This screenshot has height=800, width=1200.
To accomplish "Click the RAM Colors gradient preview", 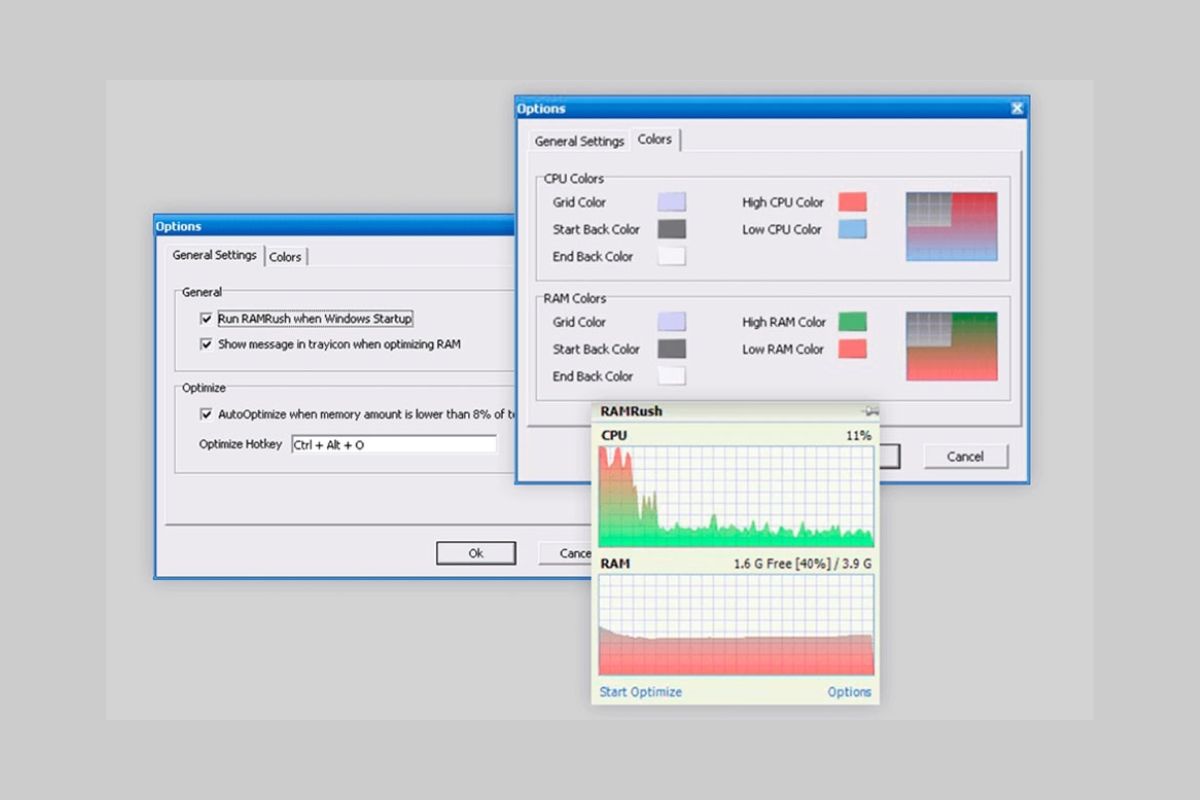I will click(951, 346).
